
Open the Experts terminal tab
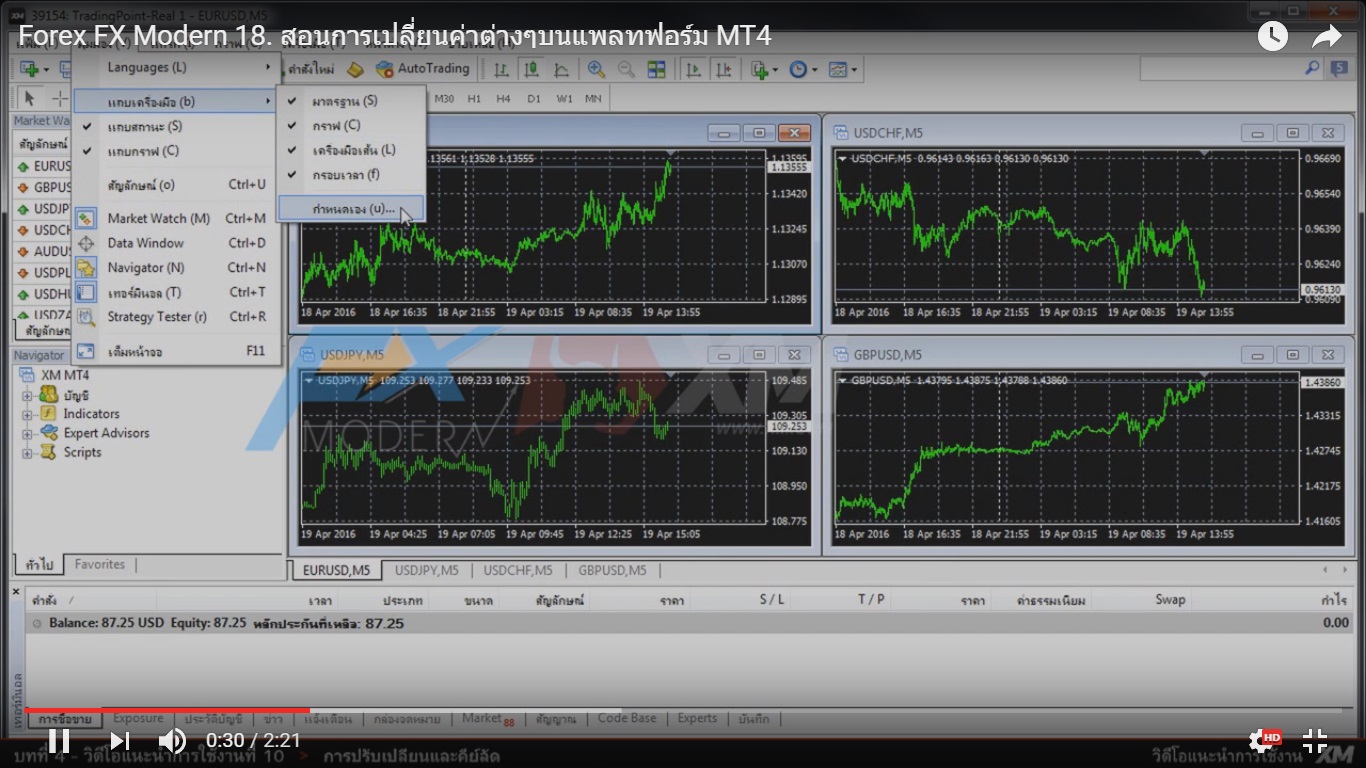pyautogui.click(x=697, y=718)
